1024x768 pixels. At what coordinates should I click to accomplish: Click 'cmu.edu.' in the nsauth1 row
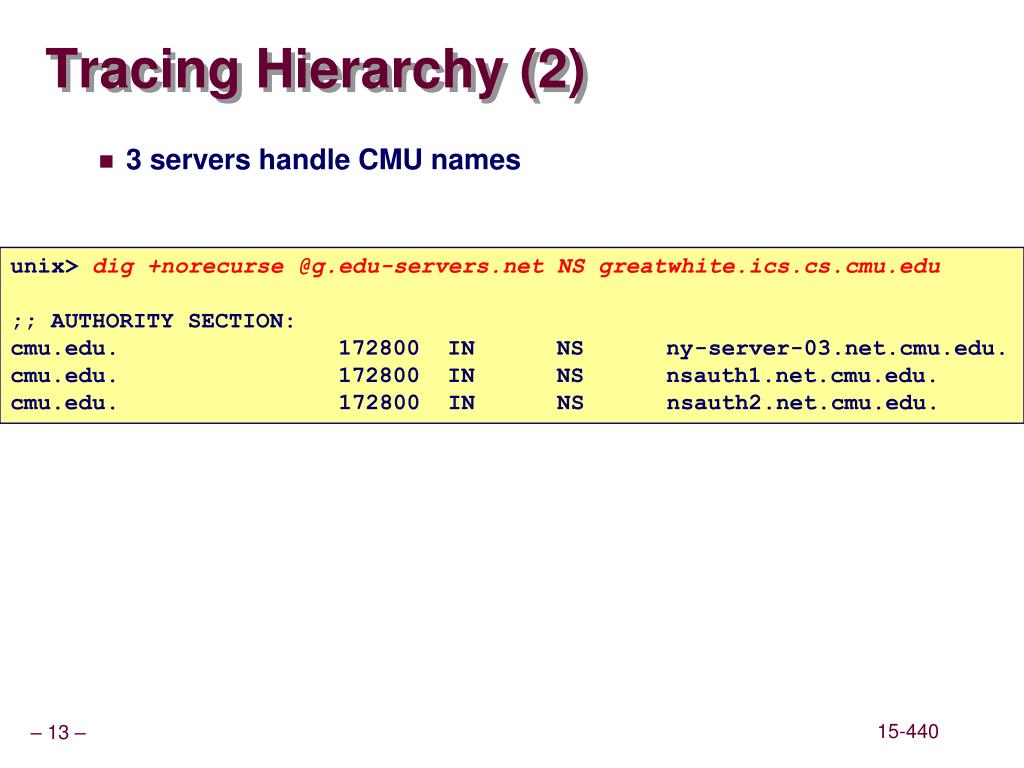tap(64, 376)
